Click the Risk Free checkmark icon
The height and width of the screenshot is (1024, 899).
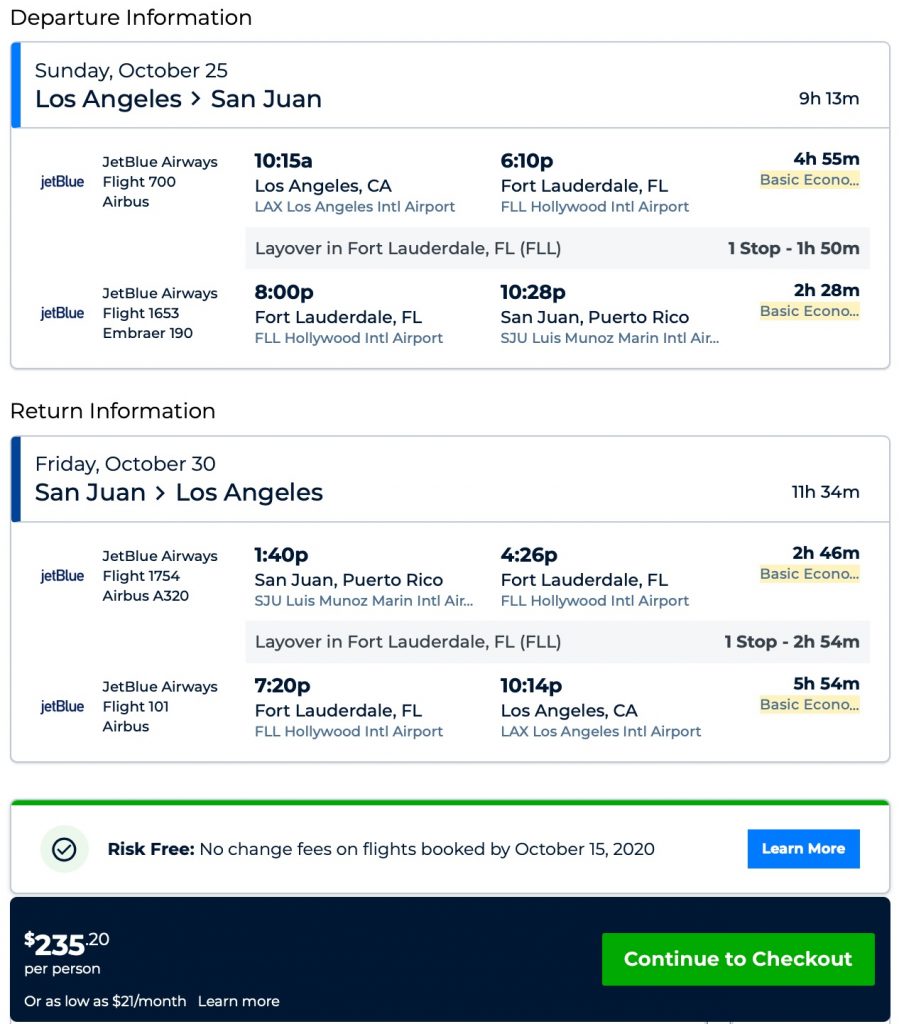64,849
